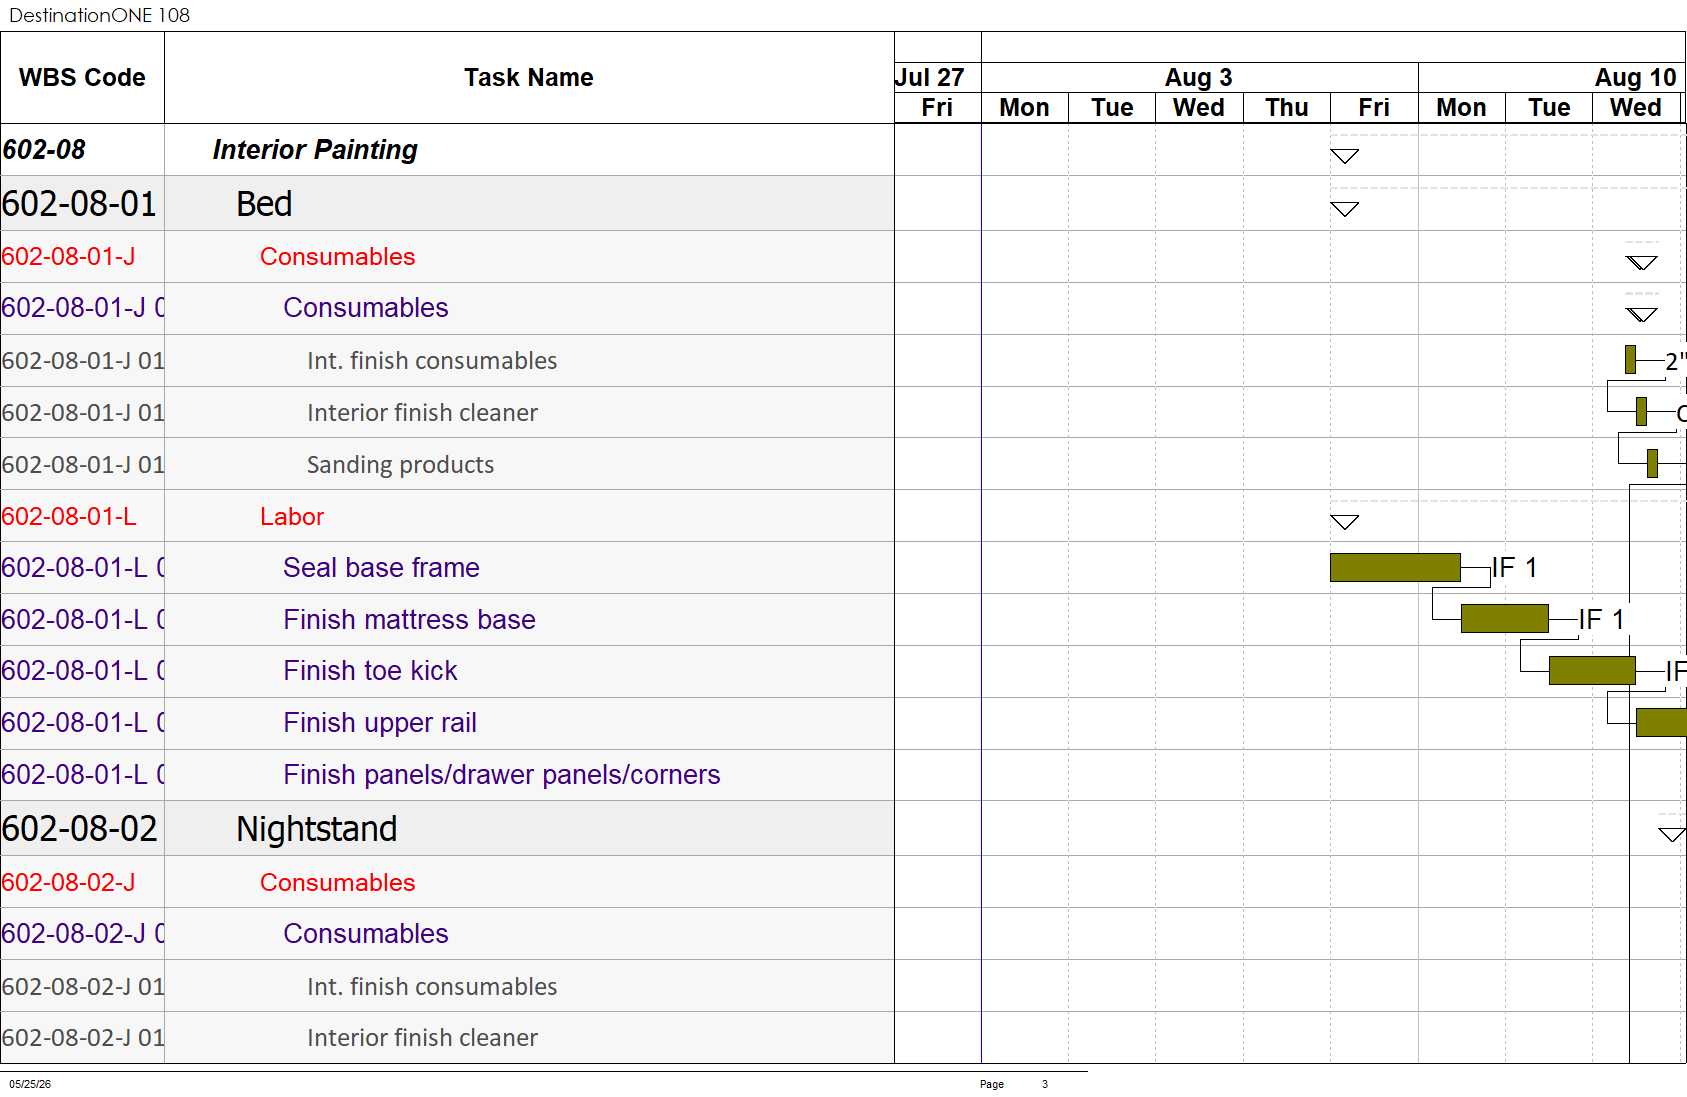Select the Thu day column header

click(1286, 108)
